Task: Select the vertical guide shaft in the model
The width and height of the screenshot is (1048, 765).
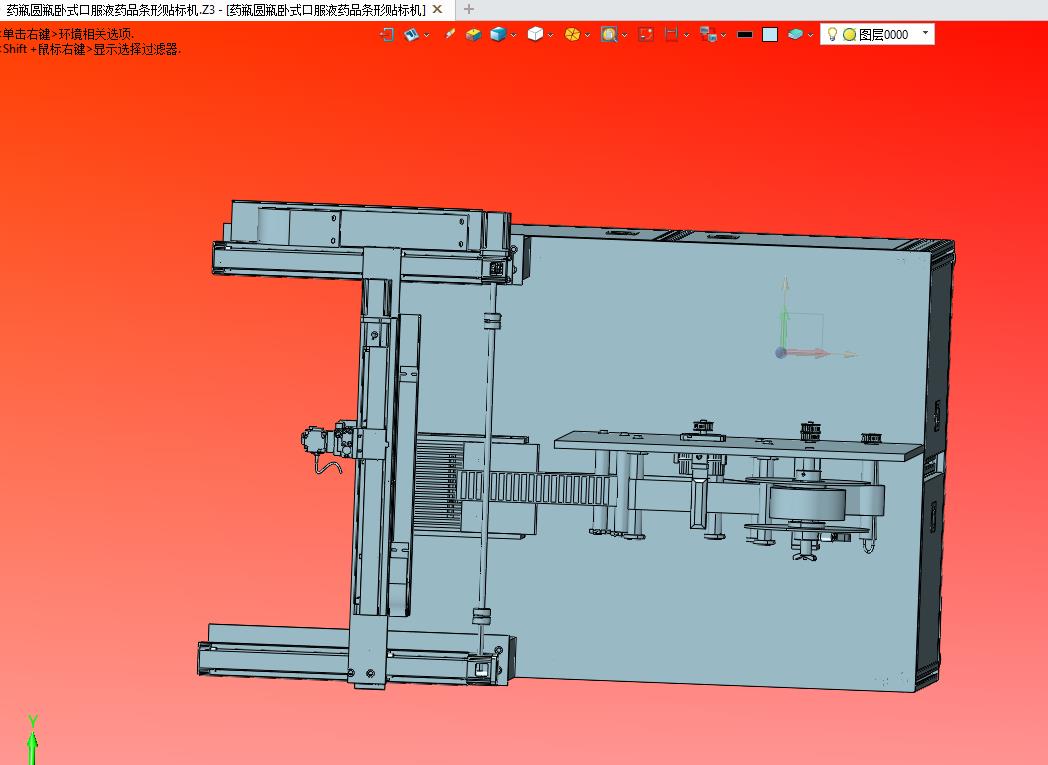Action: point(487,461)
